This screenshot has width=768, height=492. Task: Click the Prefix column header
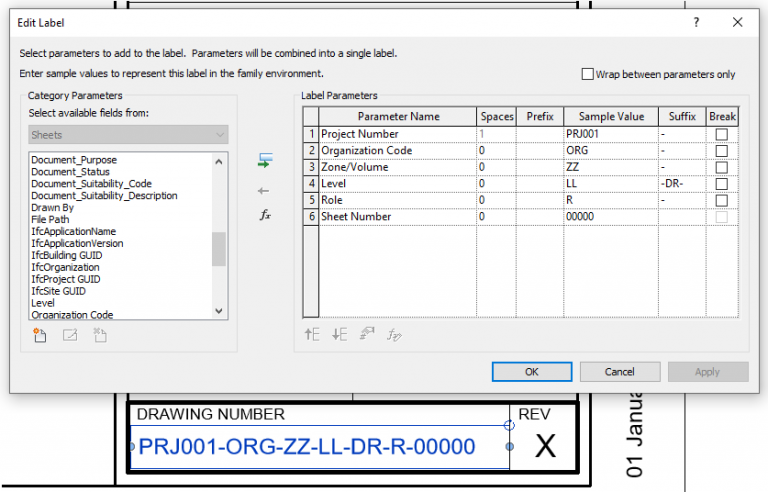[540, 117]
